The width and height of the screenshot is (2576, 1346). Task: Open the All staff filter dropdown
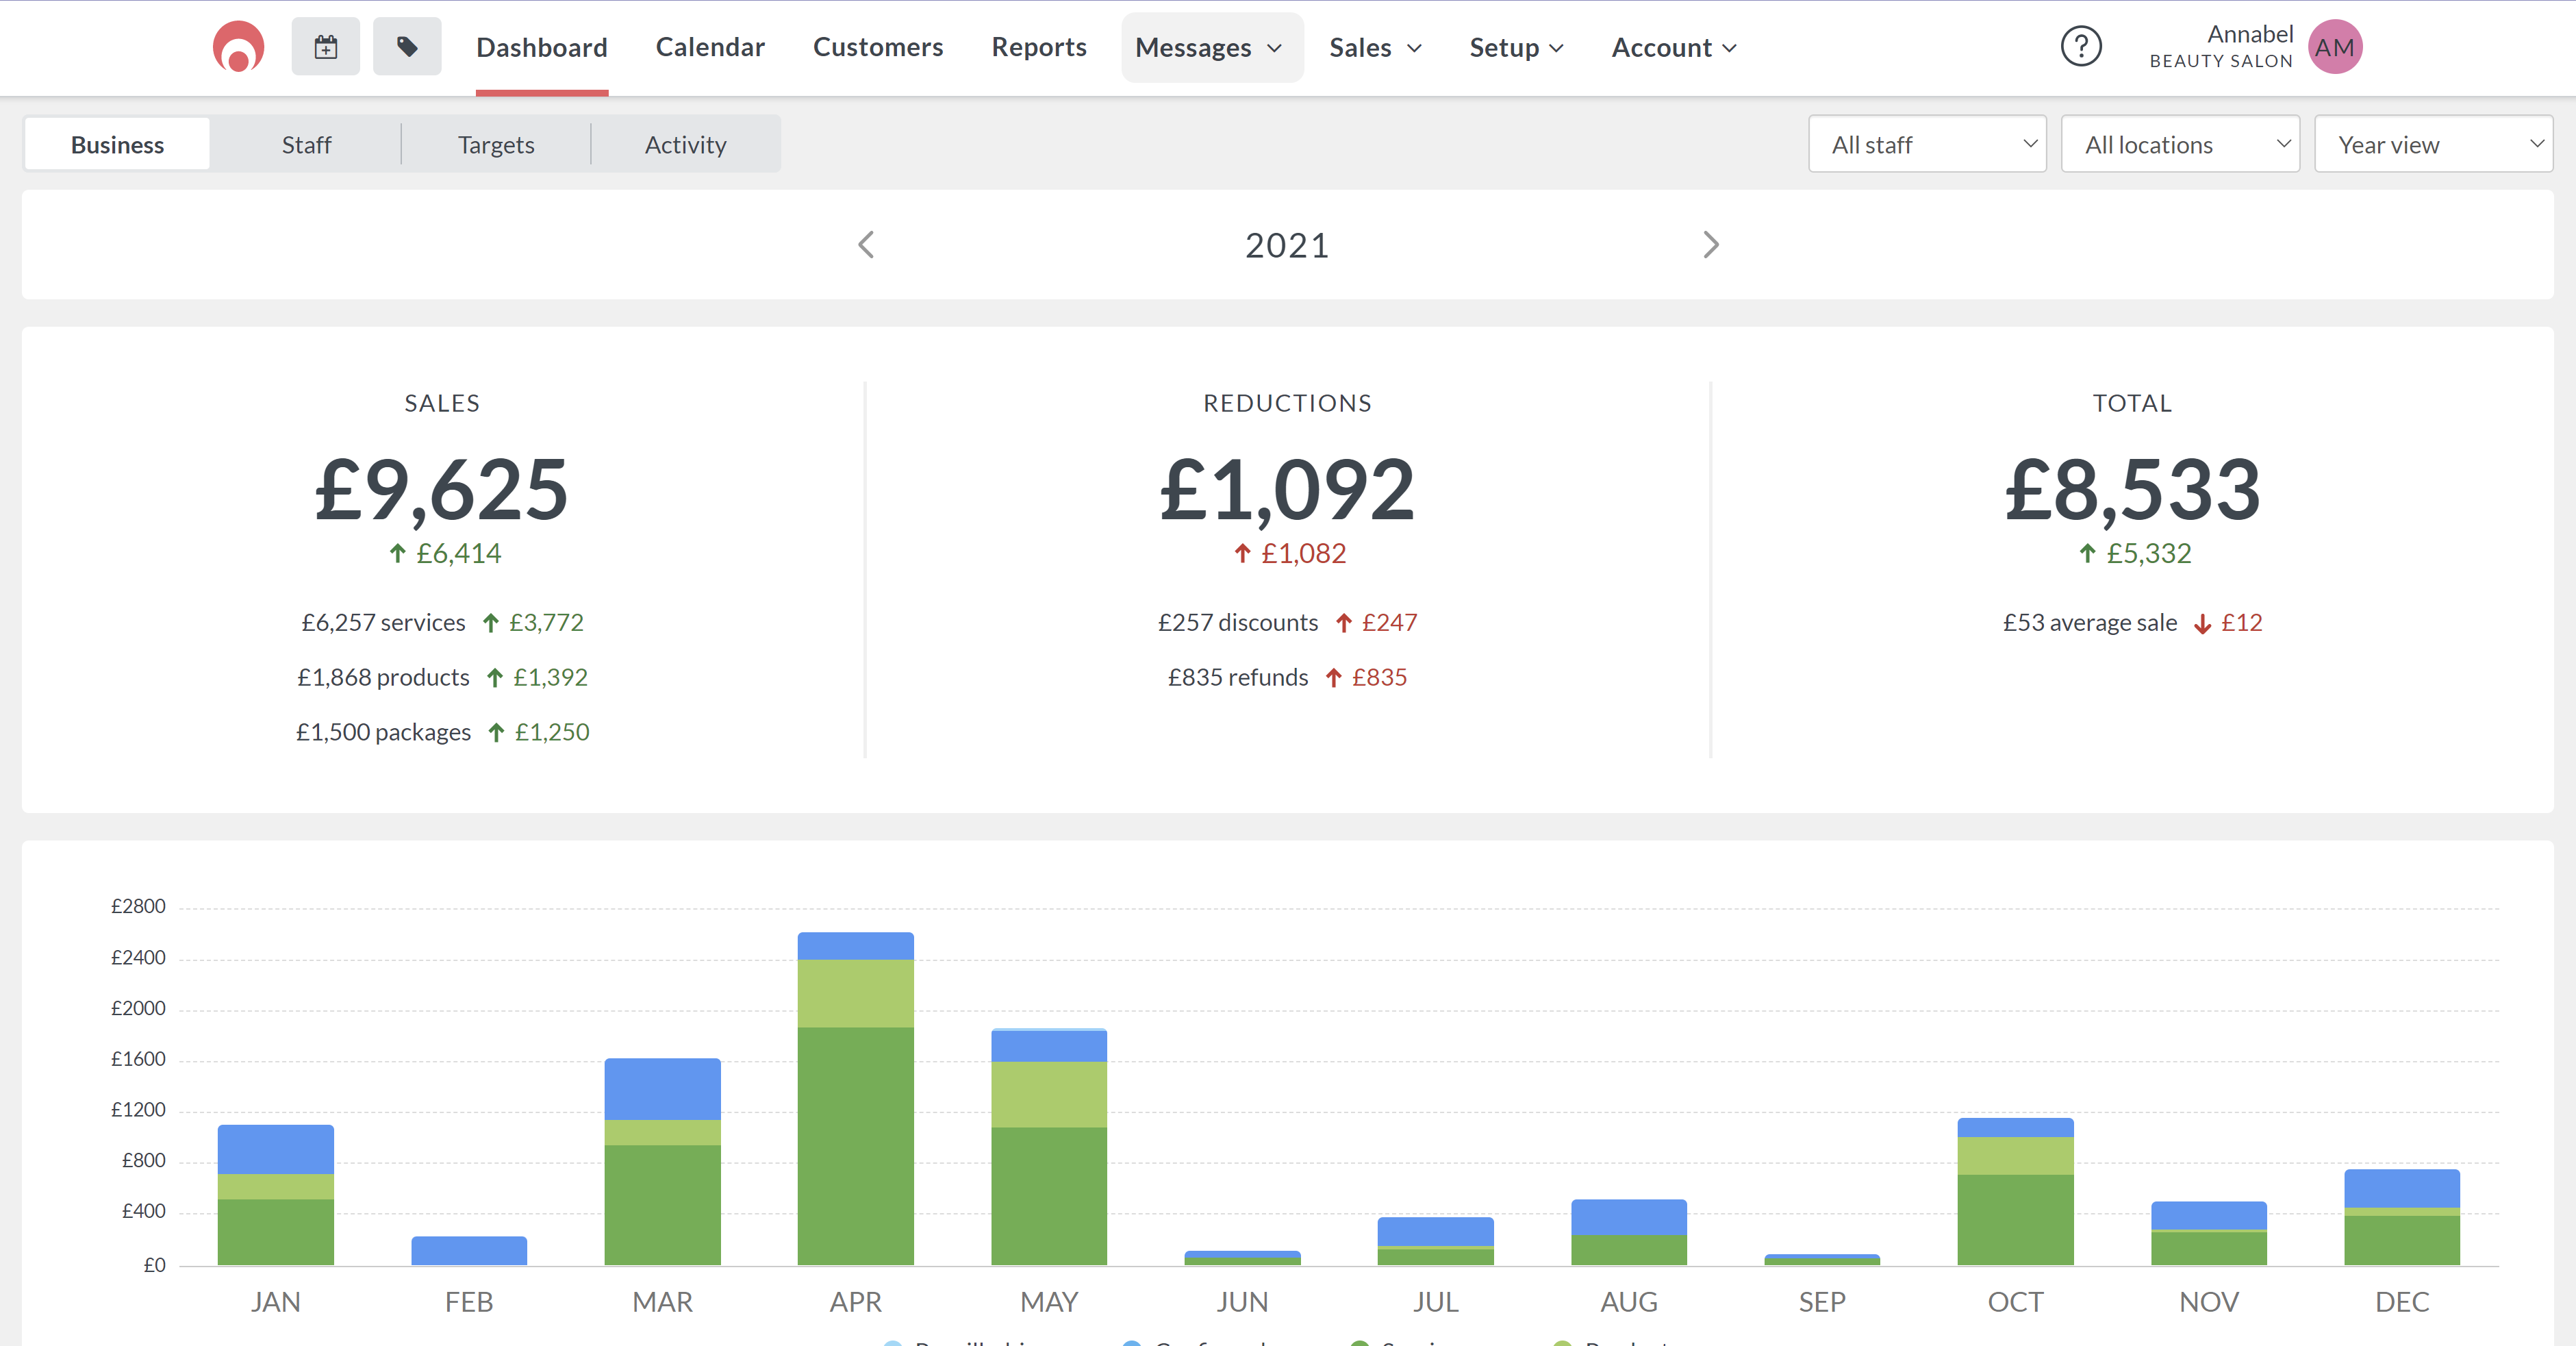pyautogui.click(x=1927, y=144)
